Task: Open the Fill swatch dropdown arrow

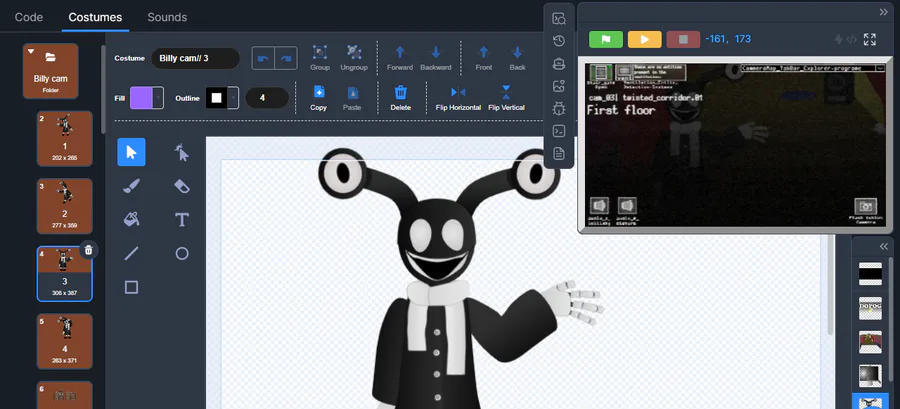Action: (x=158, y=98)
